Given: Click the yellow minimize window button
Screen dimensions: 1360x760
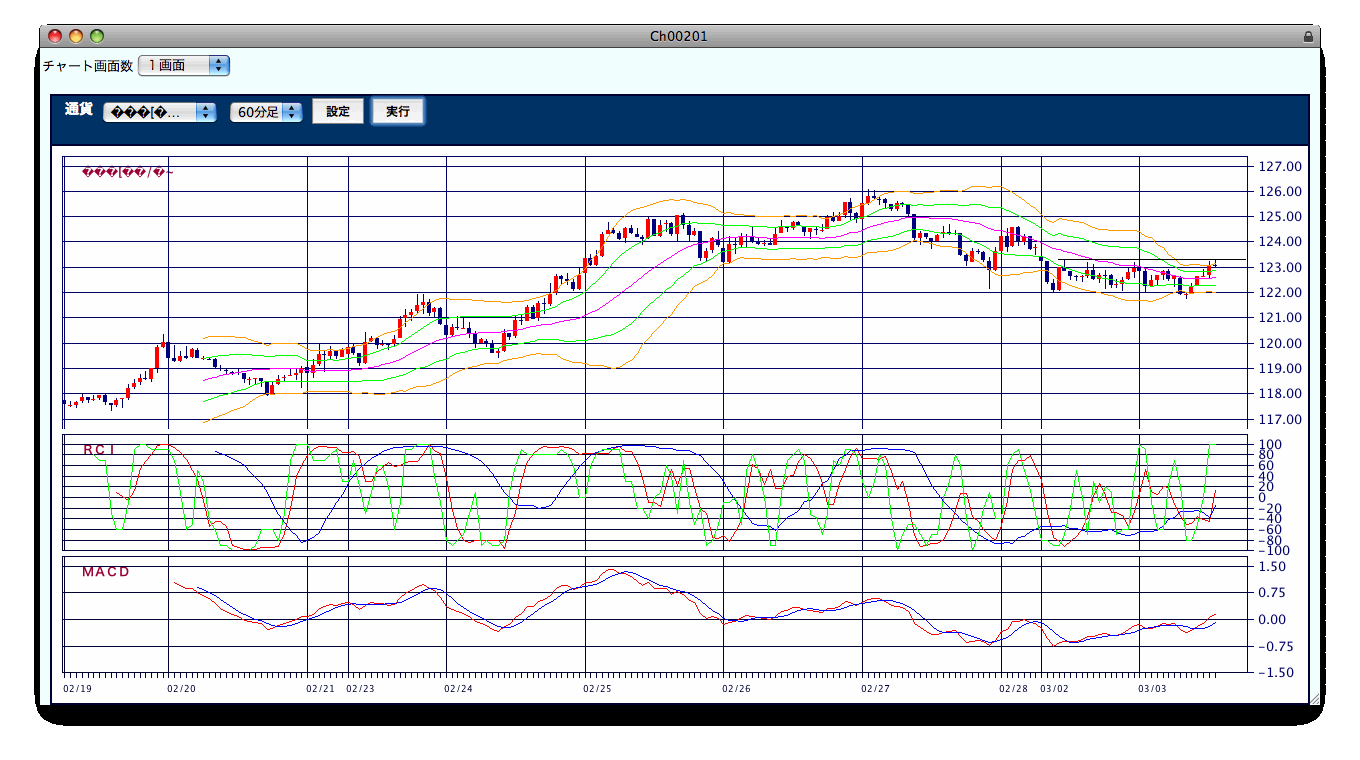Looking at the screenshot, I should coord(76,36).
